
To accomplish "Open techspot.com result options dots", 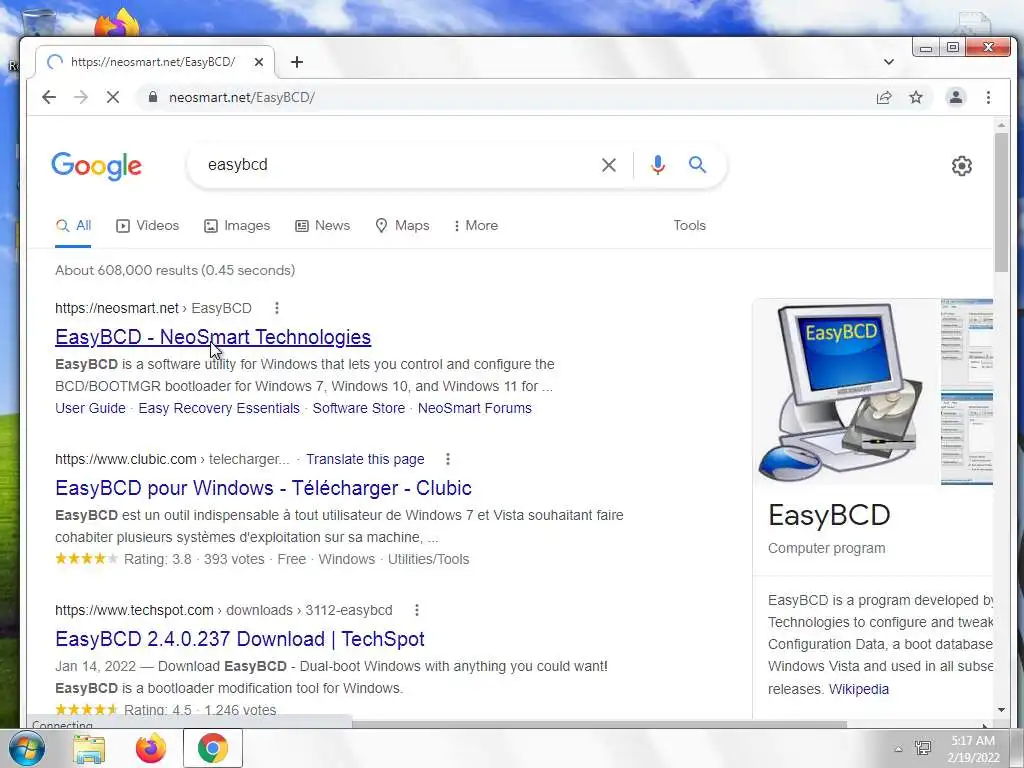I will pos(417,610).
